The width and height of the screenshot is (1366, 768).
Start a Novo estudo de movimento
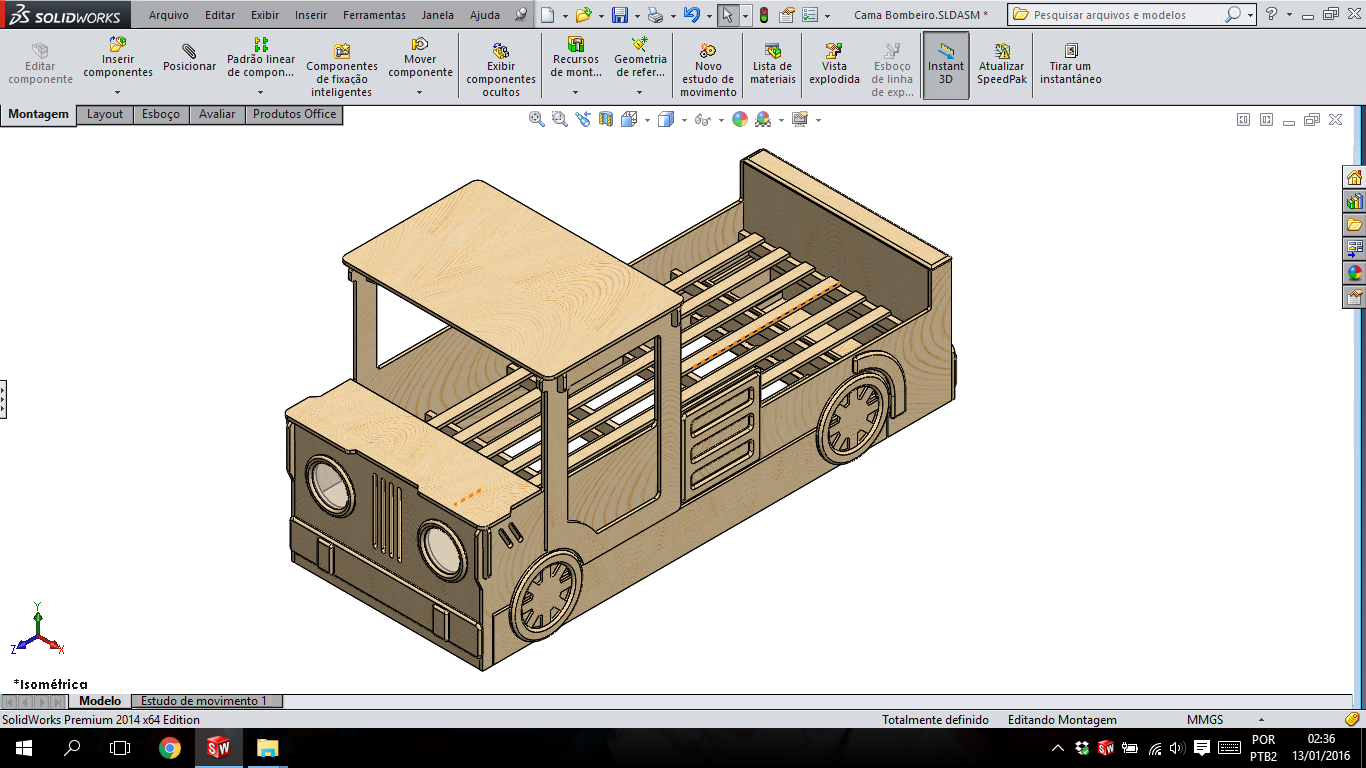[708, 64]
